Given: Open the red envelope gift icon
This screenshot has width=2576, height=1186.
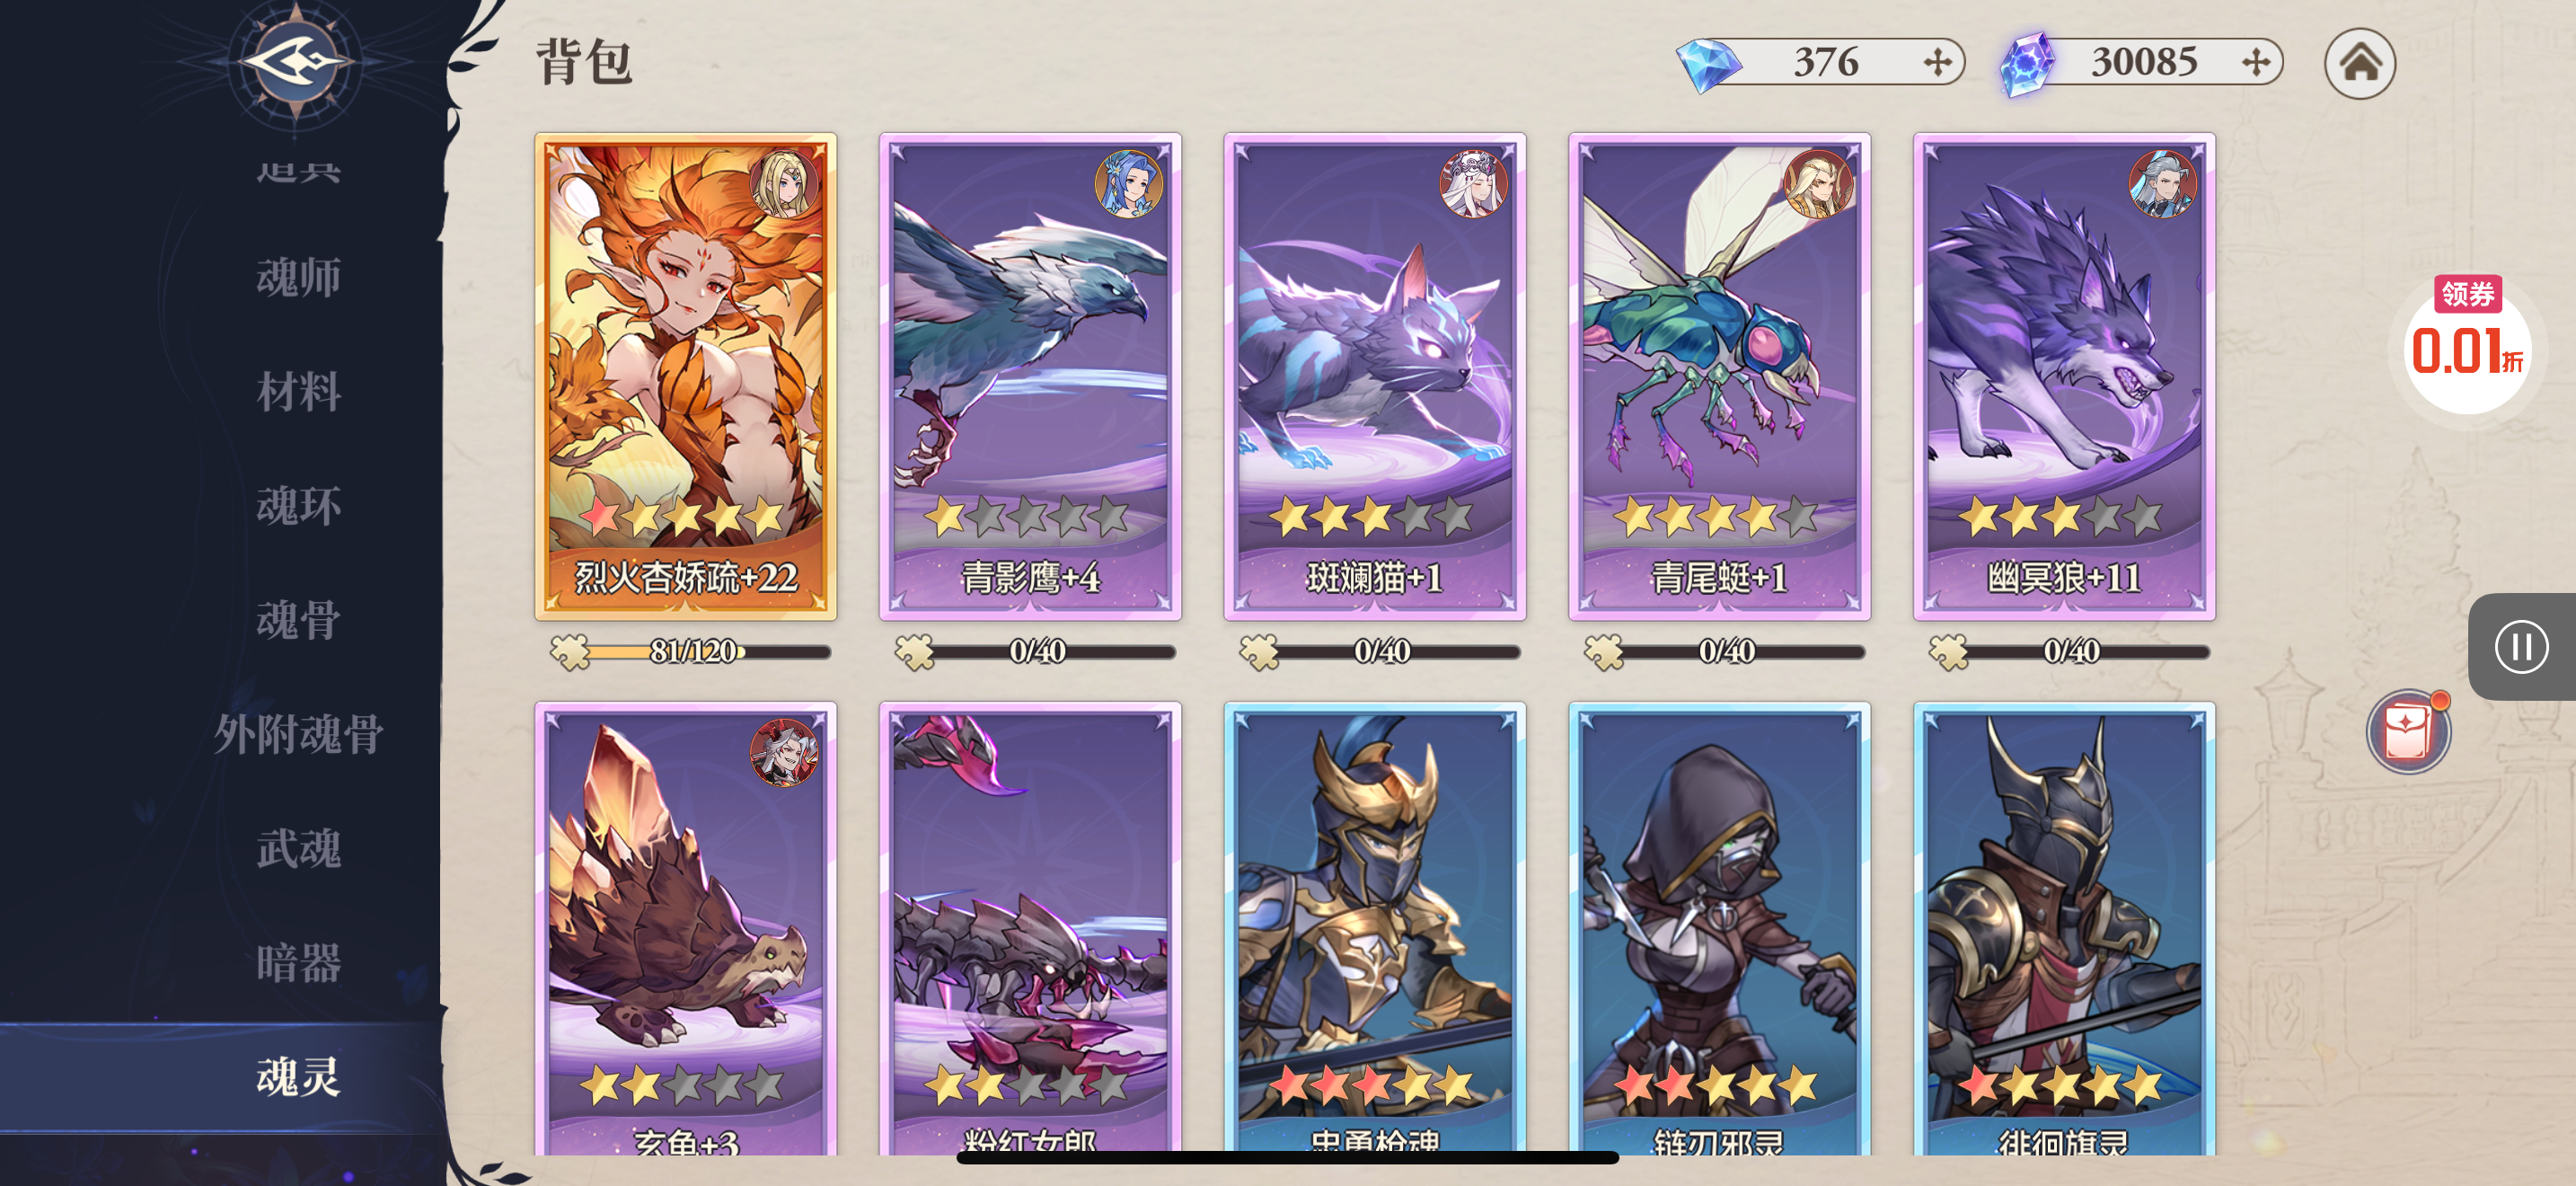Looking at the screenshot, I should click(x=2408, y=732).
